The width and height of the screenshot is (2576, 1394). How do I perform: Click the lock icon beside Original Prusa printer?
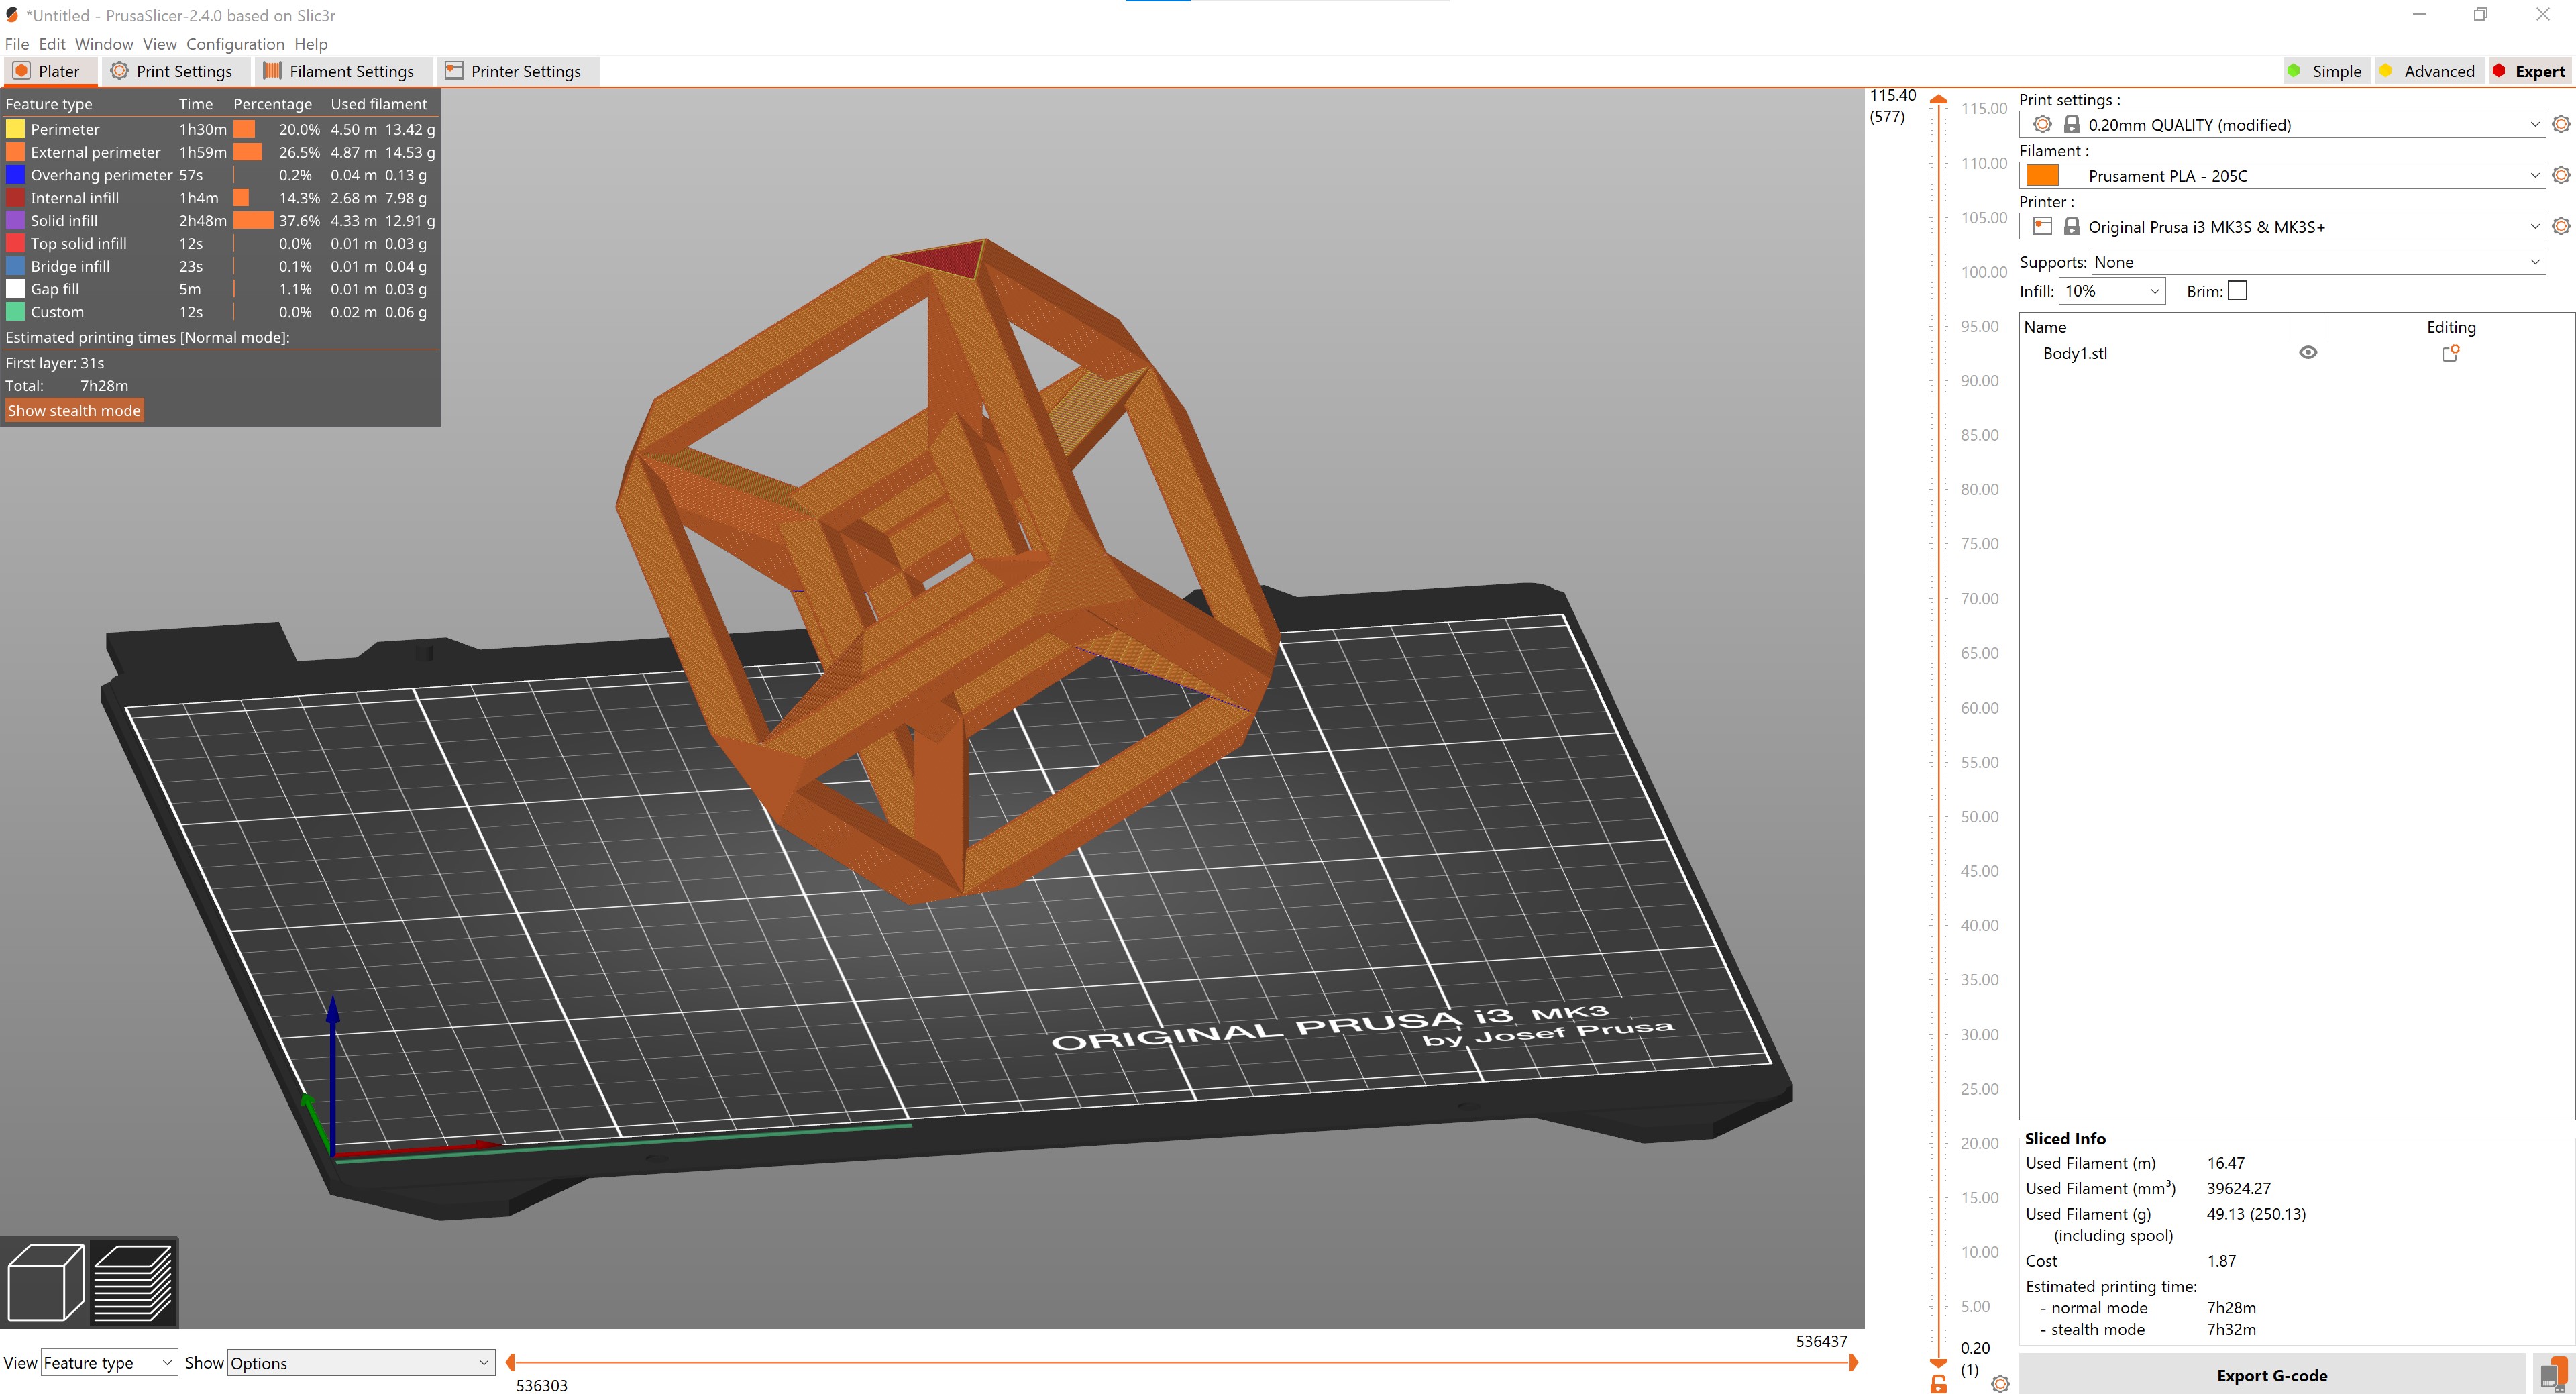coord(2072,226)
